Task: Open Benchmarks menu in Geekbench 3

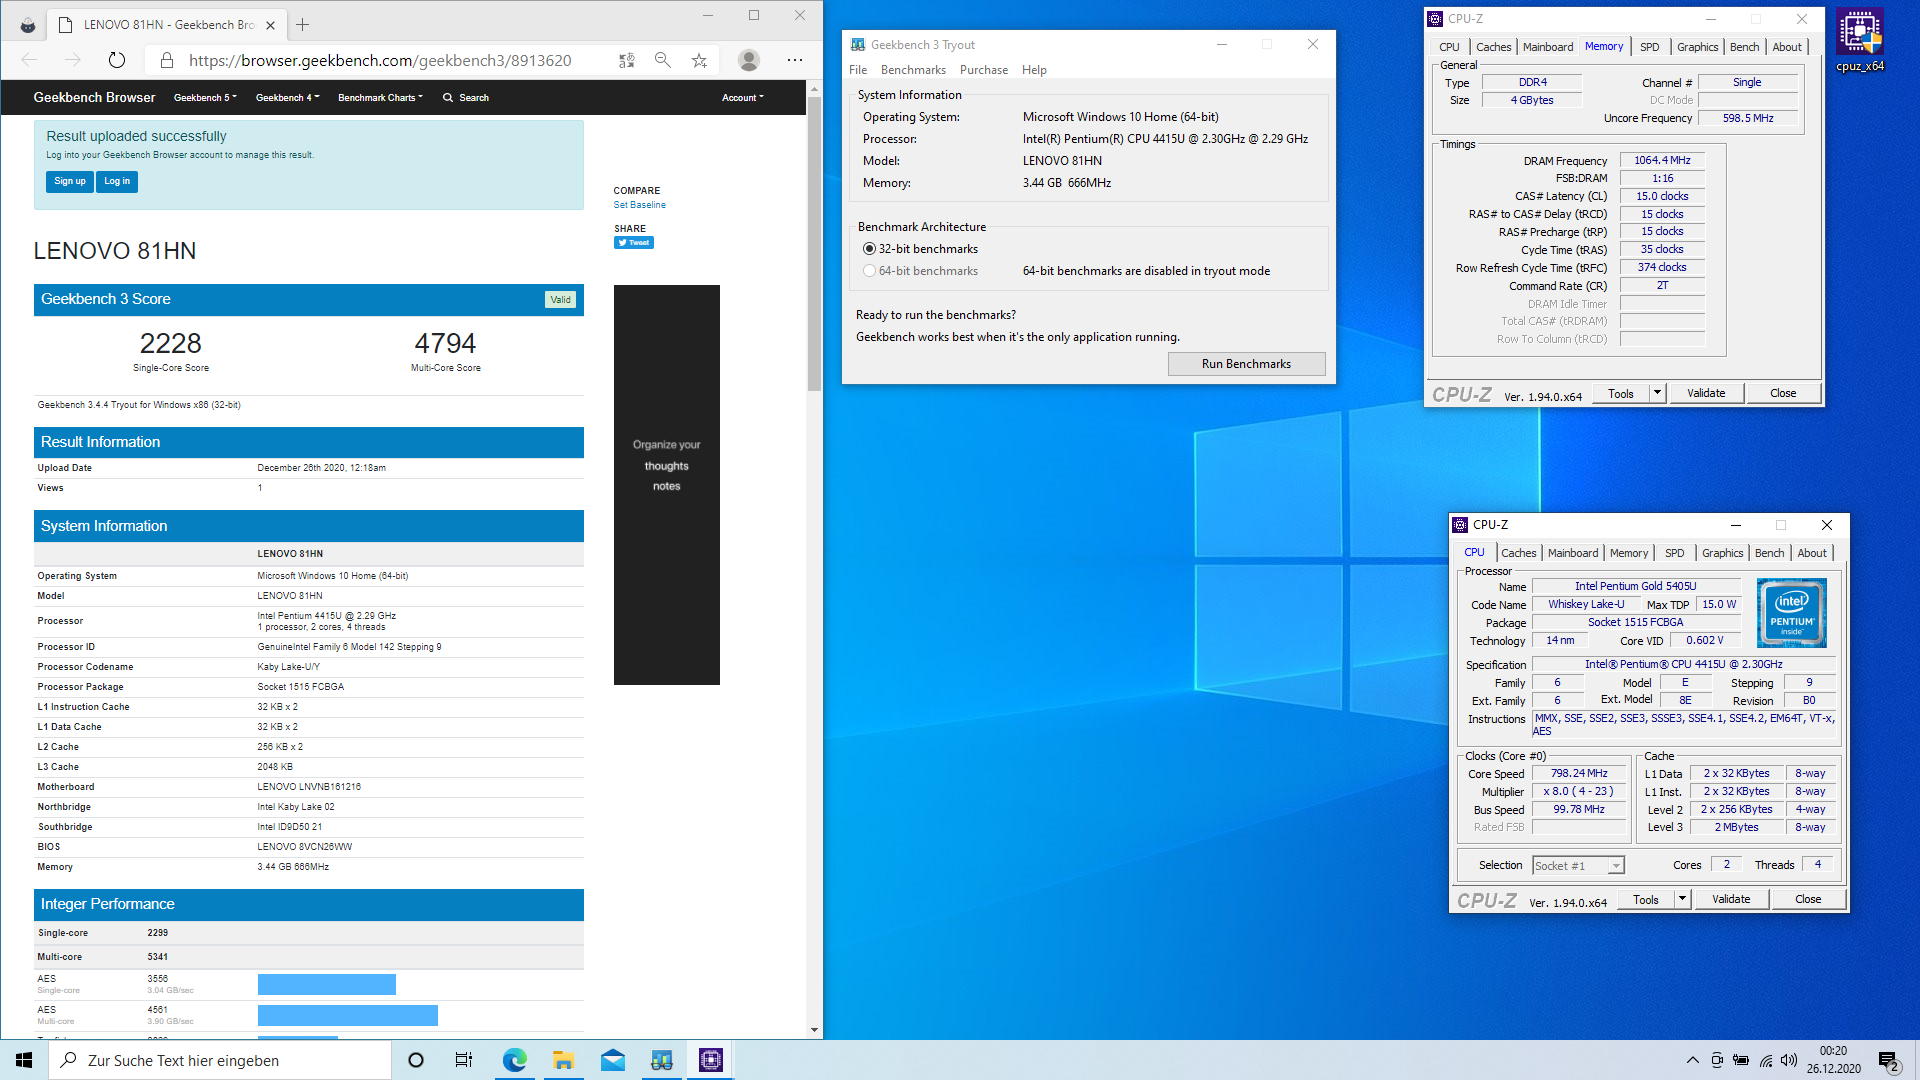Action: 913,70
